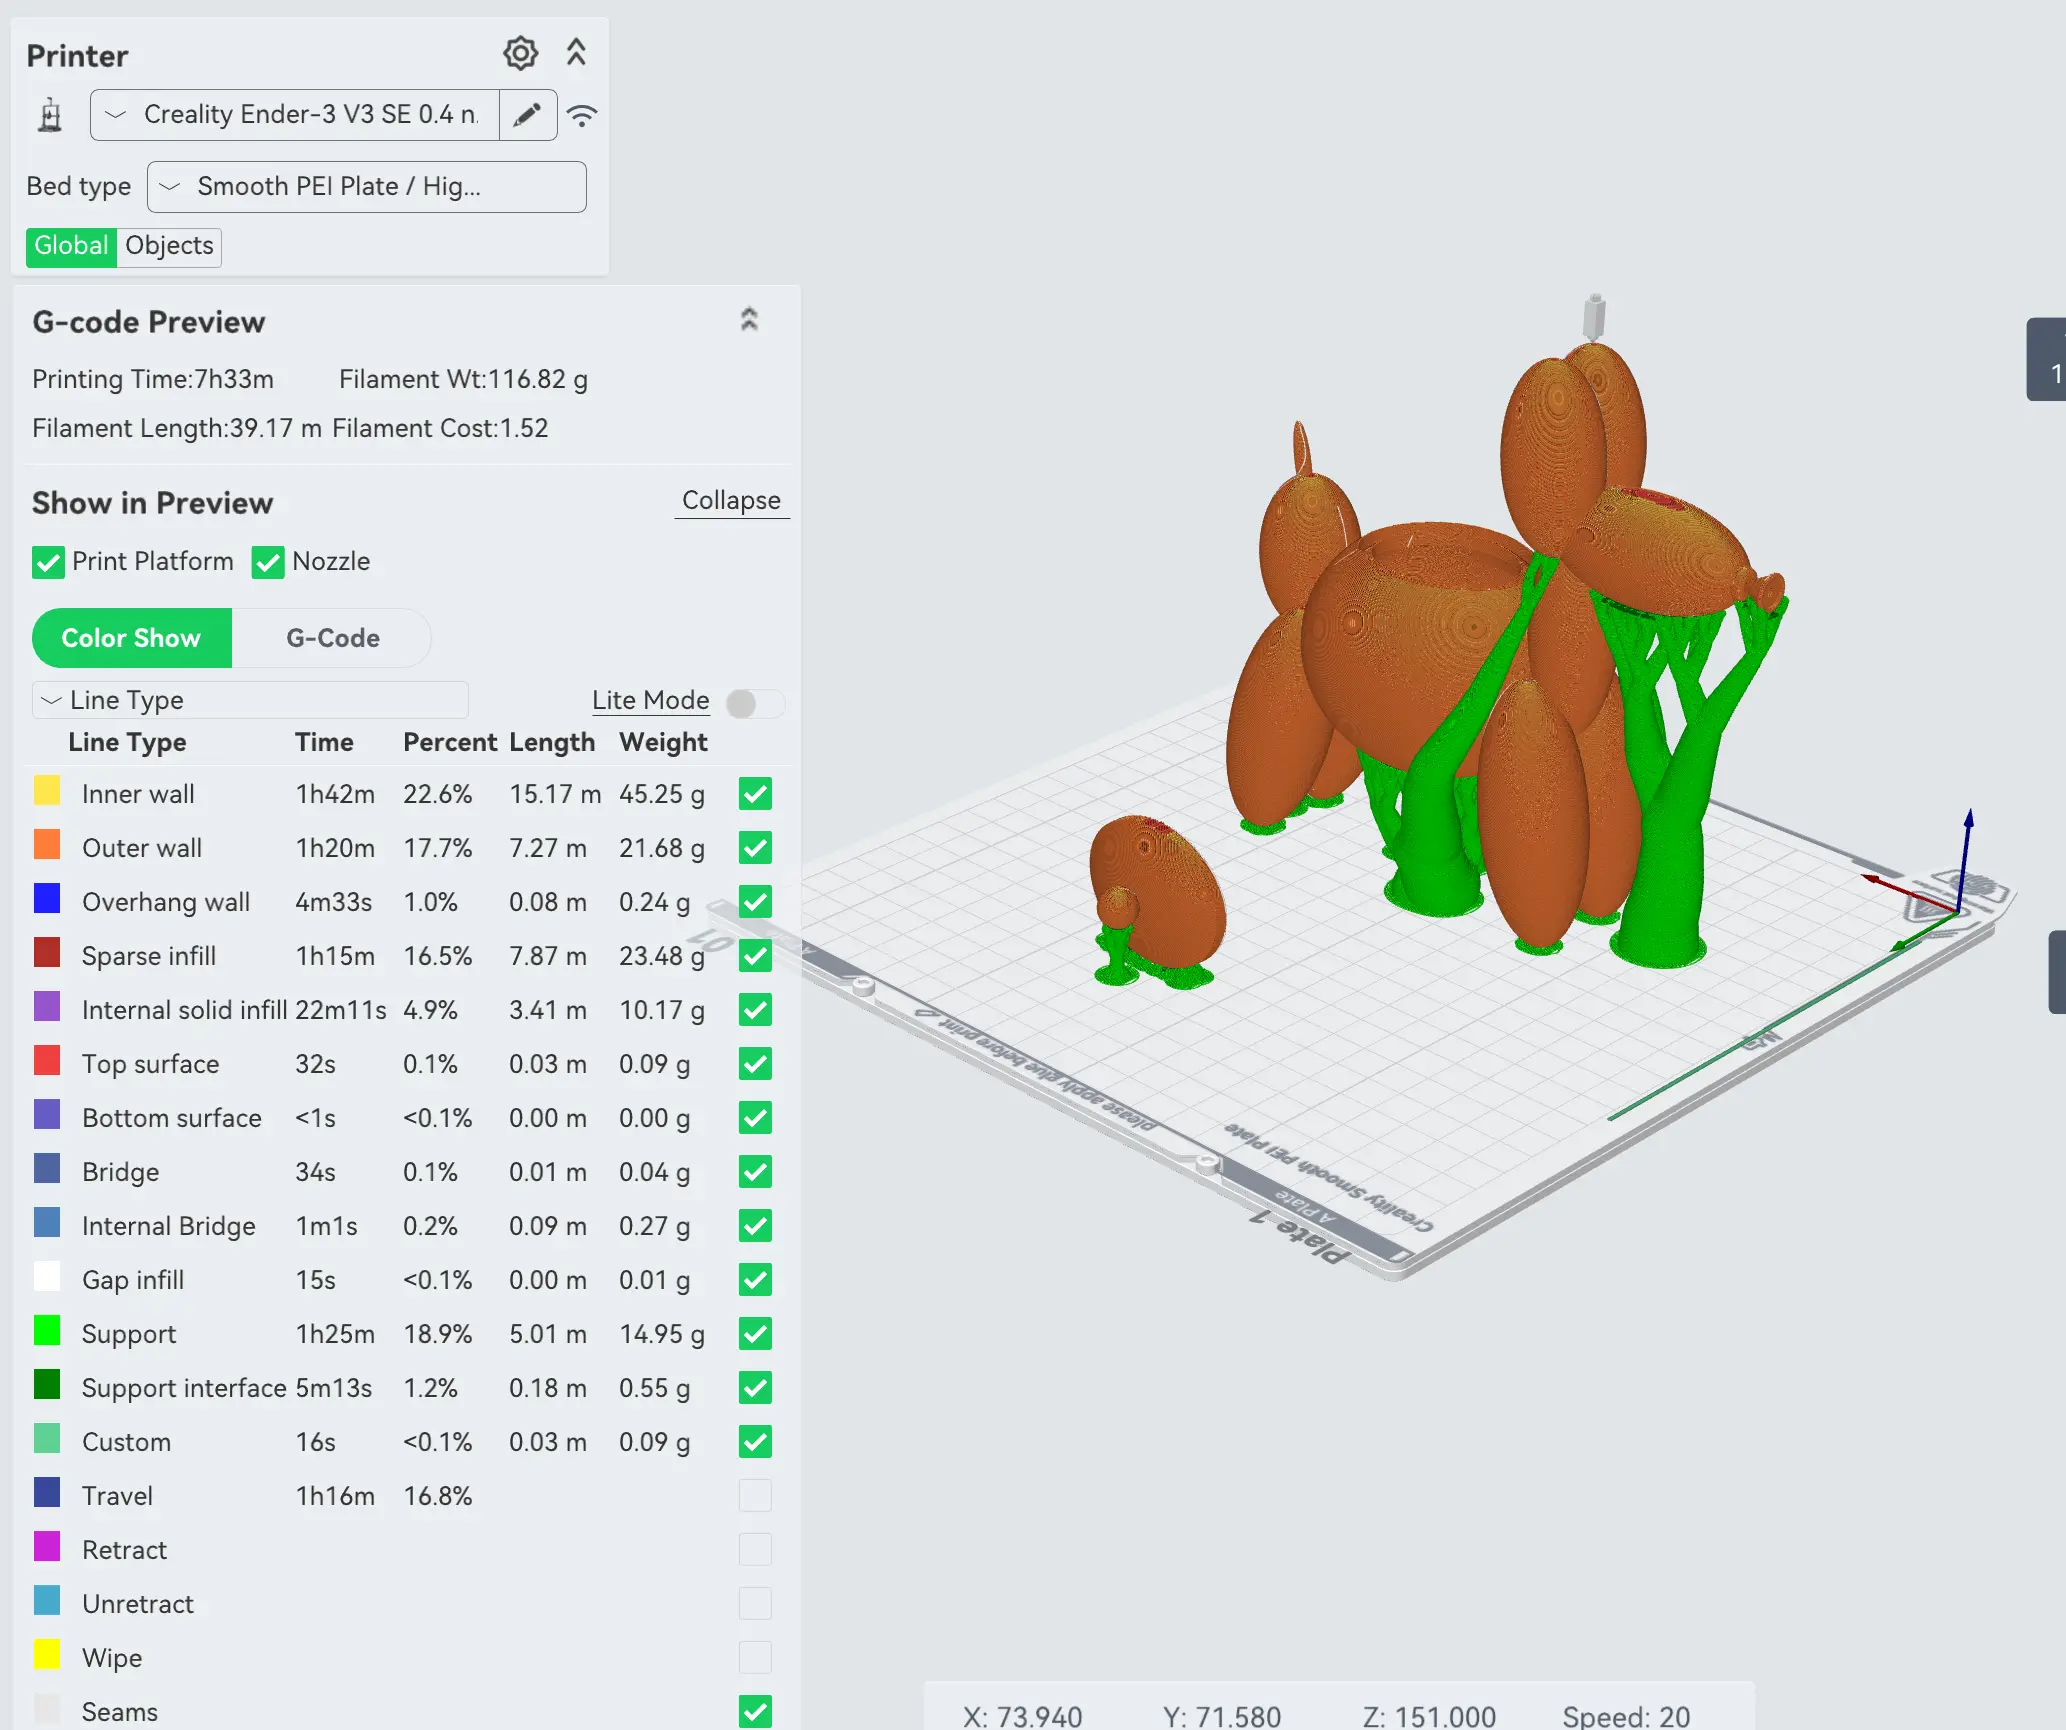
Task: Uncheck Internal Bridge visibility
Action: pos(755,1226)
